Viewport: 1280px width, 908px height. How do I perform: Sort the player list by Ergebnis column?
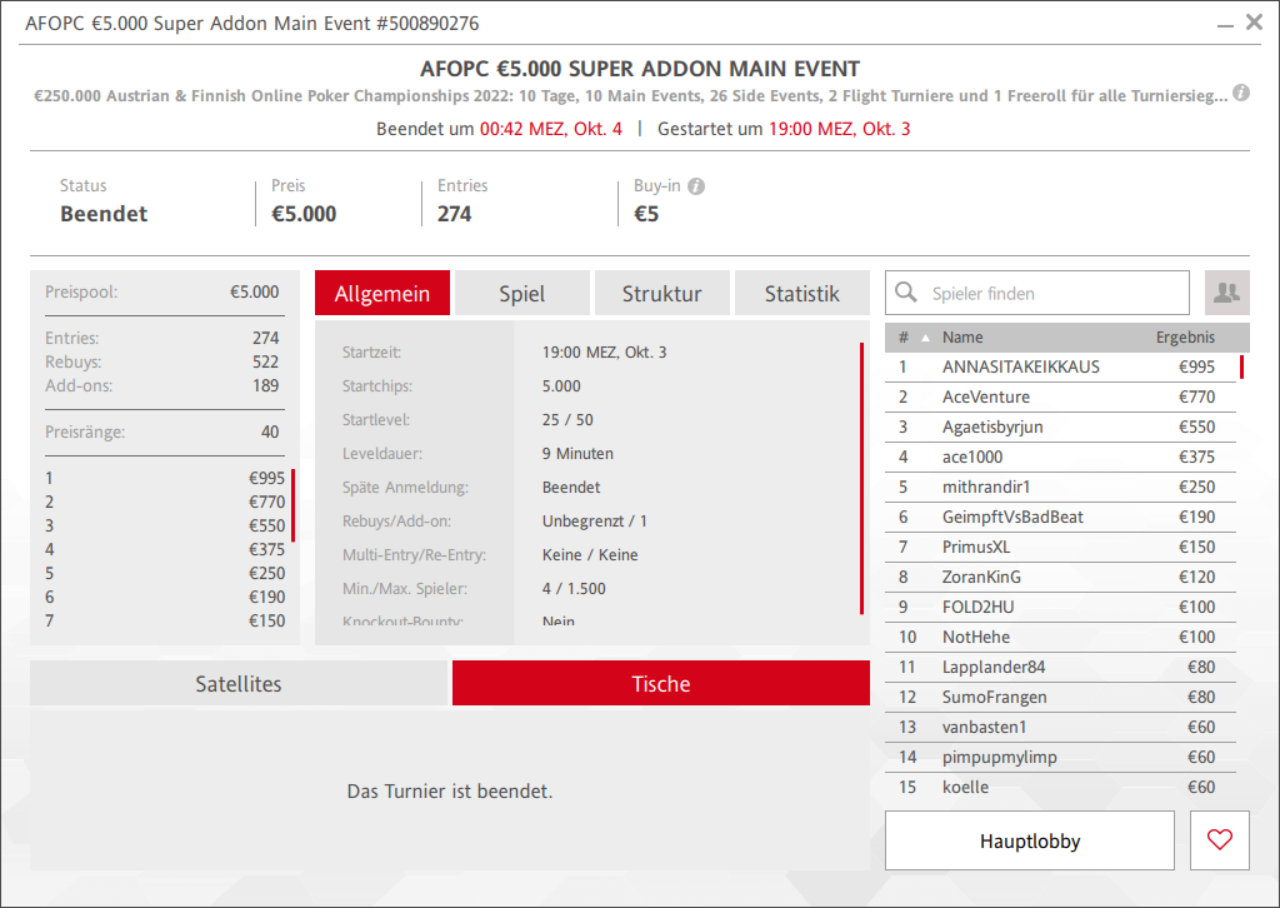pyautogui.click(x=1186, y=338)
